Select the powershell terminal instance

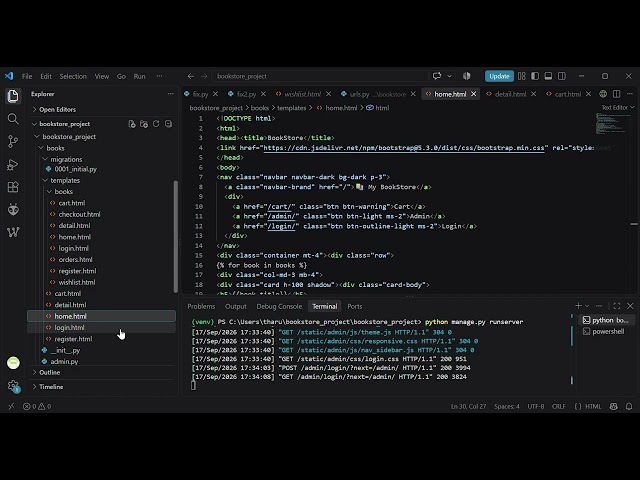[608, 331]
